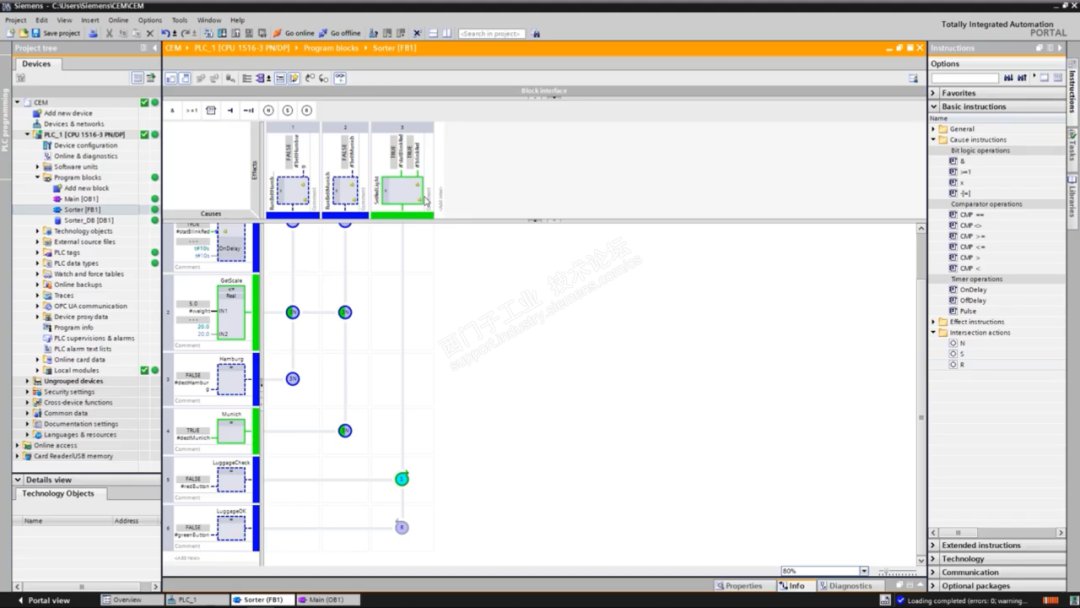1080x608 pixels.
Task: Click the green SetRedLight effect column bar
Action: [x=401, y=214]
